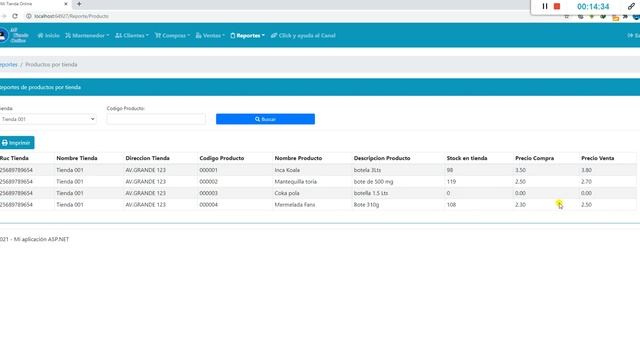Image resolution: width=640 pixels, height=360 pixels.
Task: Click the Imprimir button
Action: [x=17, y=143]
